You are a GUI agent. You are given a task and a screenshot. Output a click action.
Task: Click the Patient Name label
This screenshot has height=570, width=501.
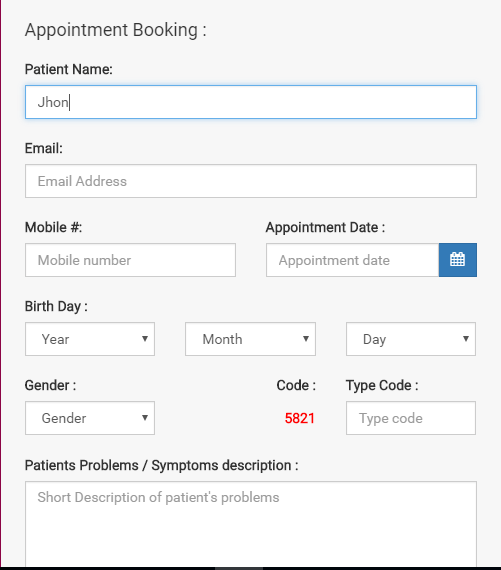click(69, 69)
